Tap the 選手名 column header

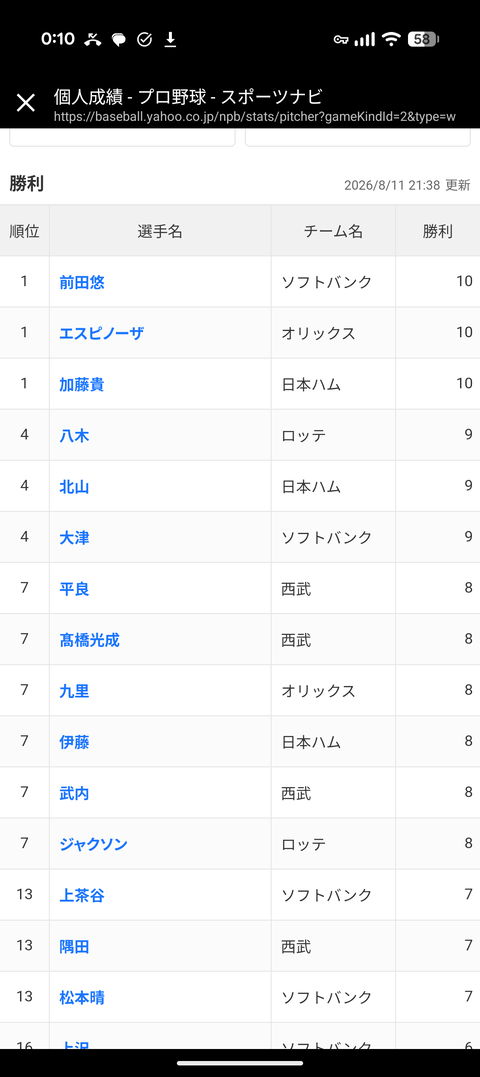[x=160, y=231]
